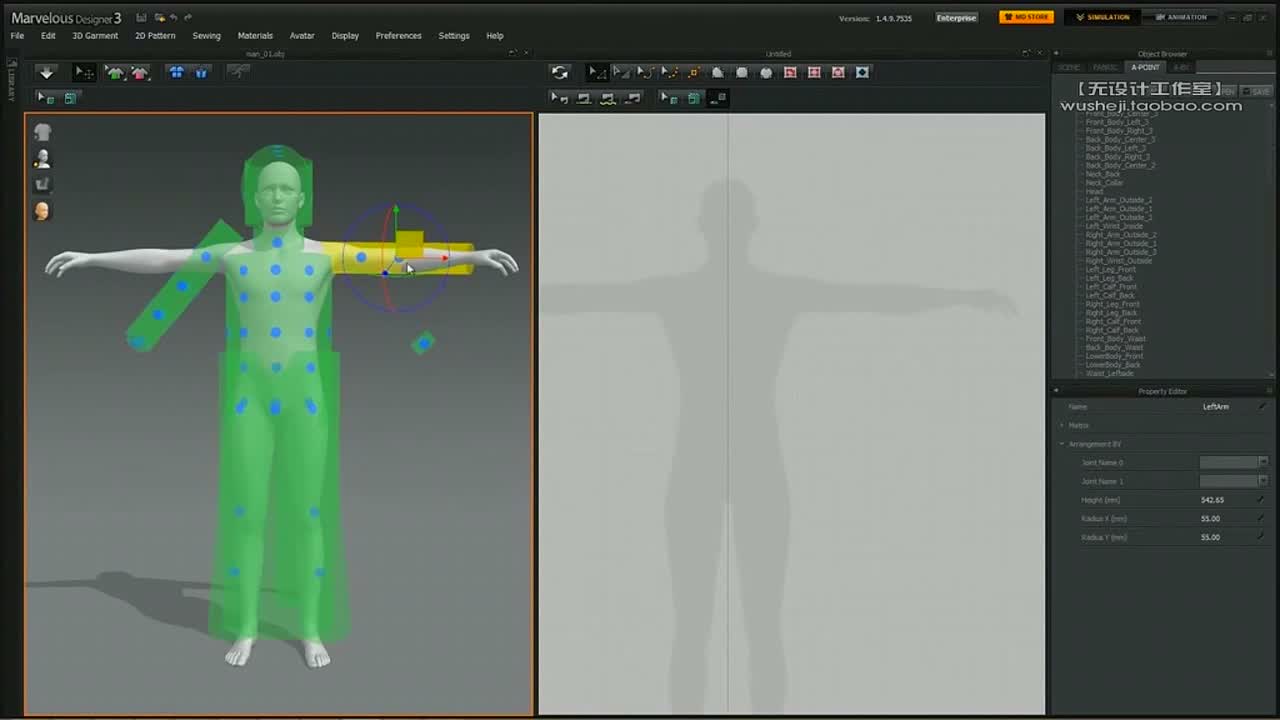This screenshot has height=720, width=1280.
Task: Click the MD STORE button
Action: [x=1026, y=17]
